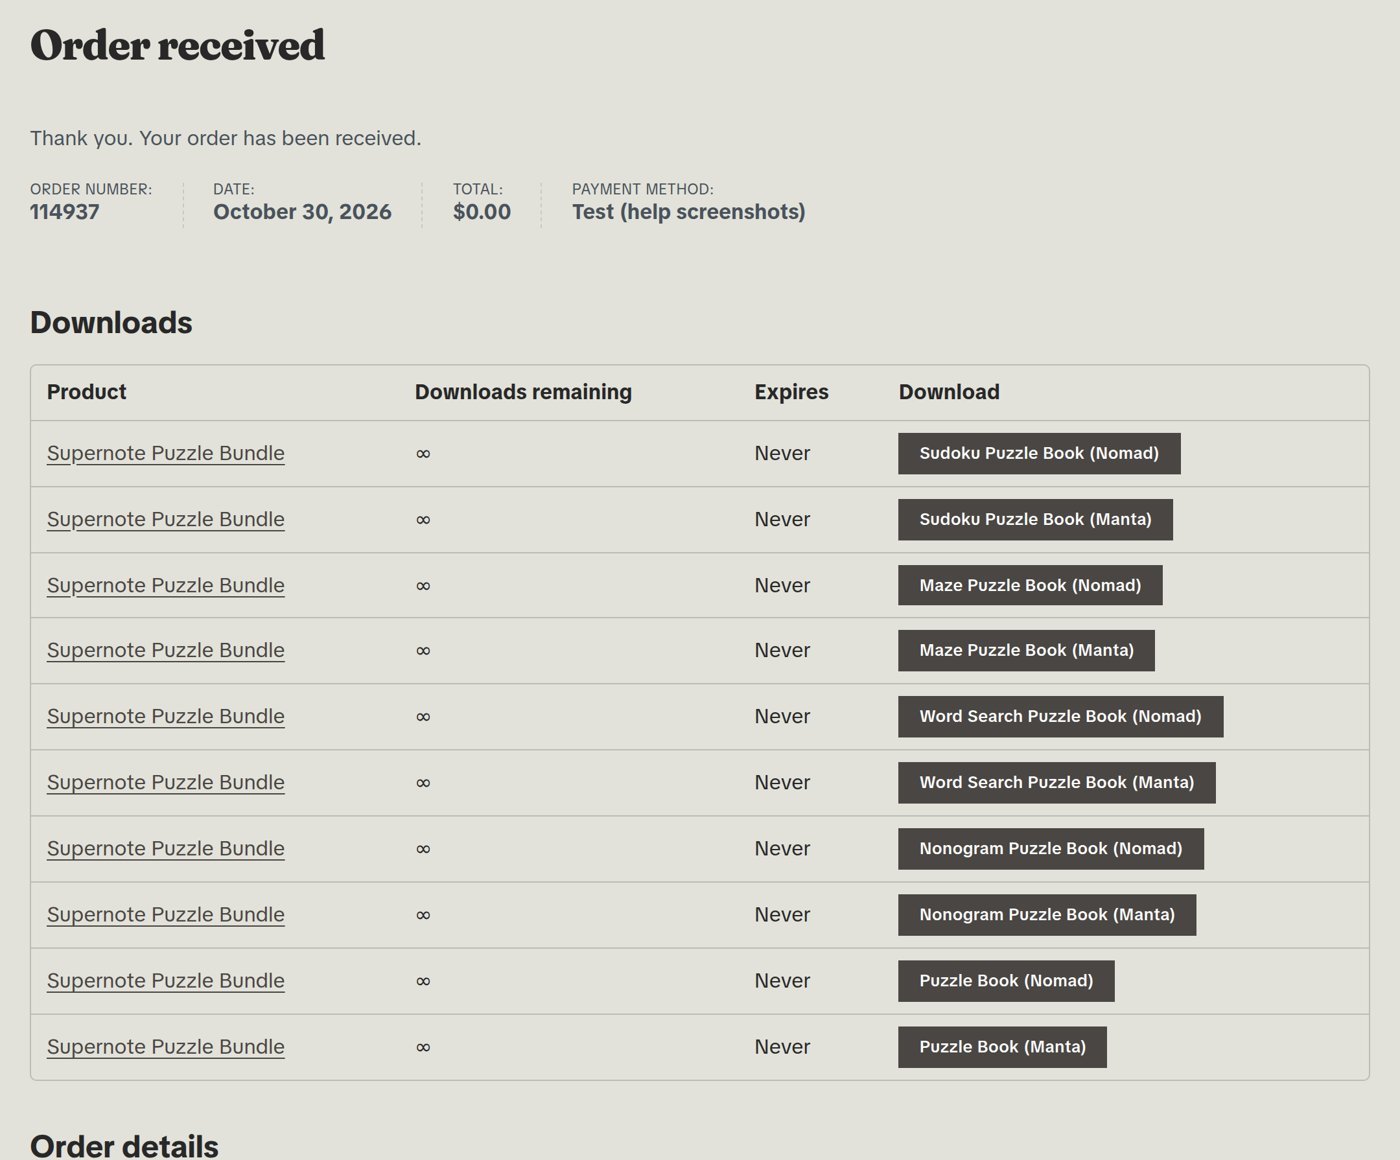Click the Puzzle Book (Nomad) download button
The image size is (1400, 1160).
(1006, 981)
